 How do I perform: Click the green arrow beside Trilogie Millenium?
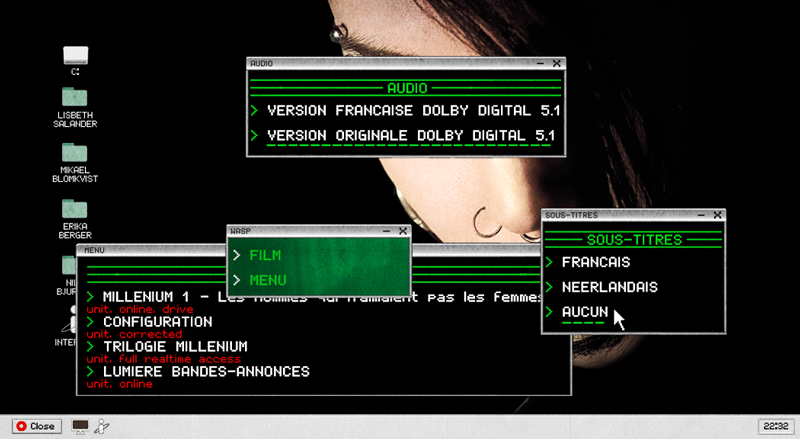(91, 347)
